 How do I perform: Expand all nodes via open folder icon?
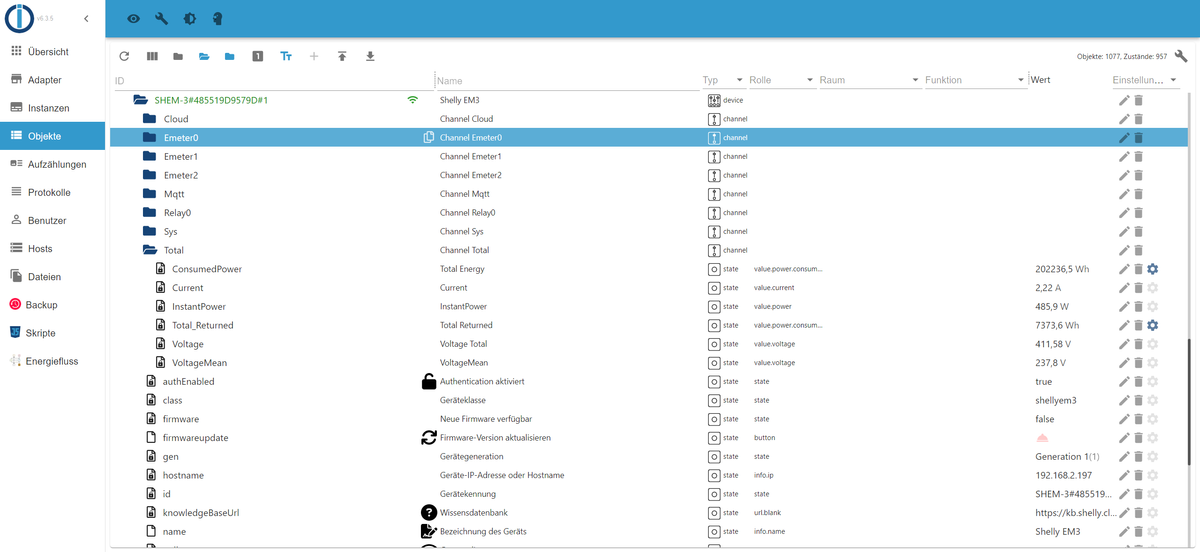tap(204, 57)
